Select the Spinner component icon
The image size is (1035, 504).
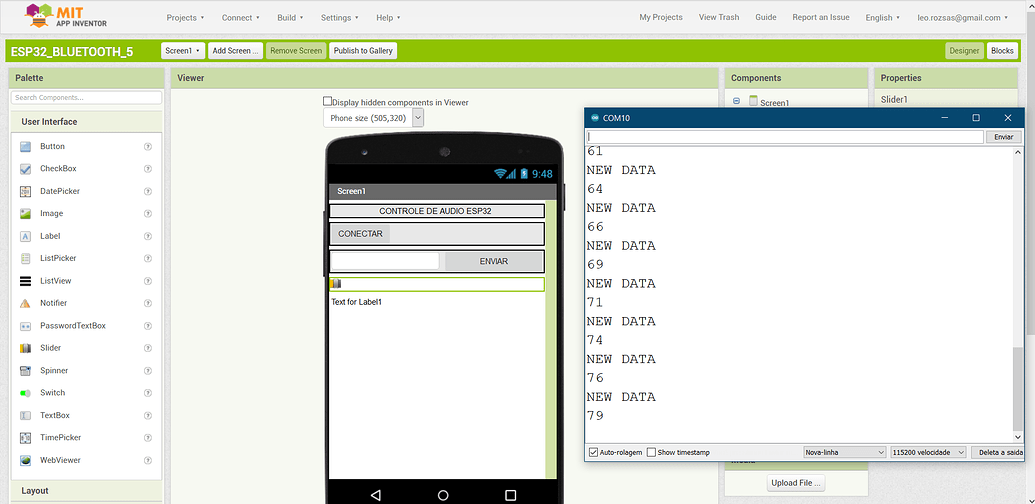pos(26,371)
